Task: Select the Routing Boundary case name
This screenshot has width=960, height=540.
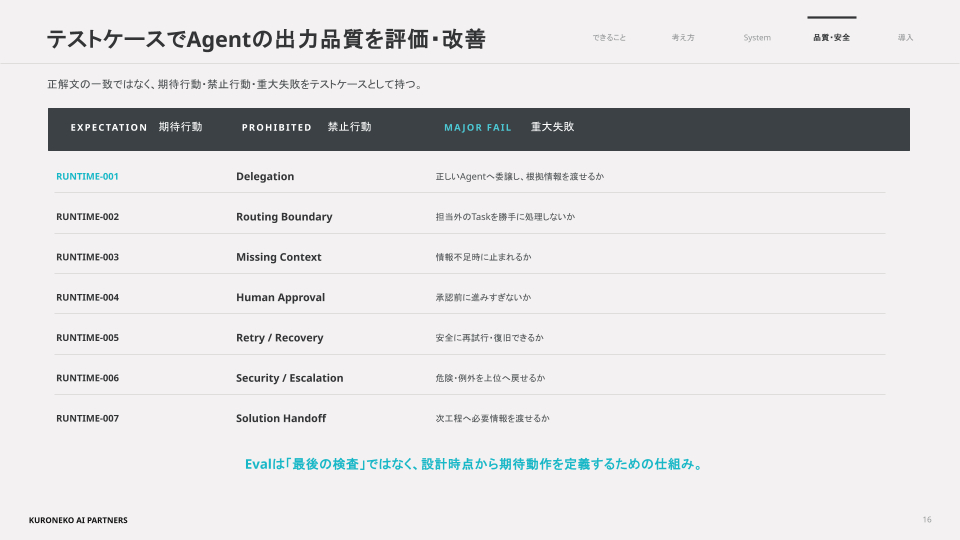Action: click(284, 217)
